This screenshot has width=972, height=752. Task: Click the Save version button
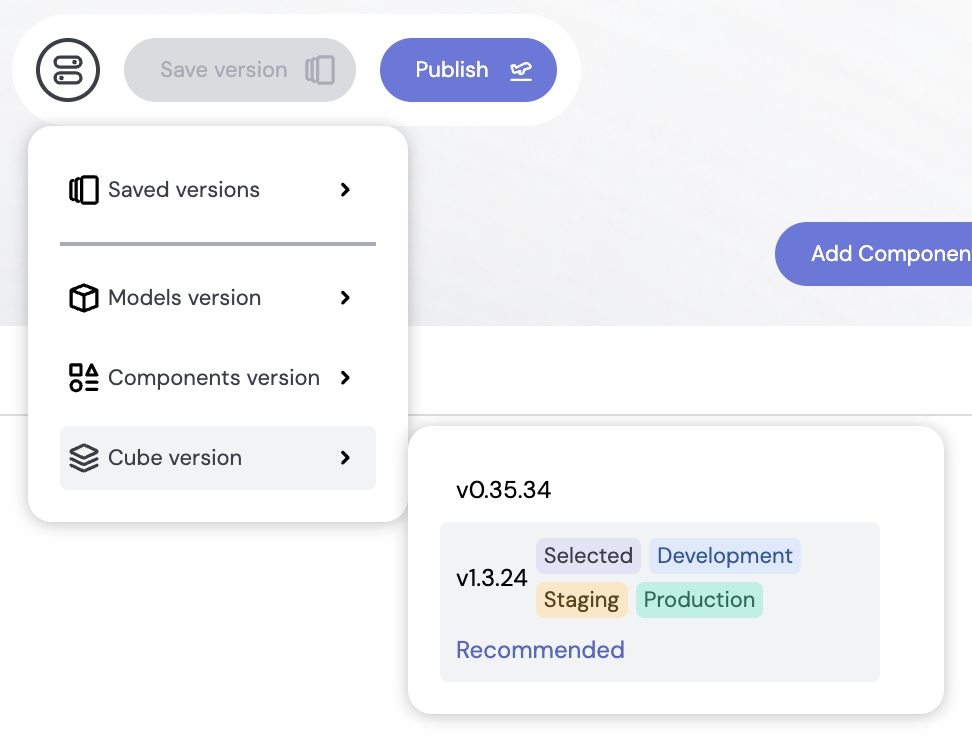240,70
